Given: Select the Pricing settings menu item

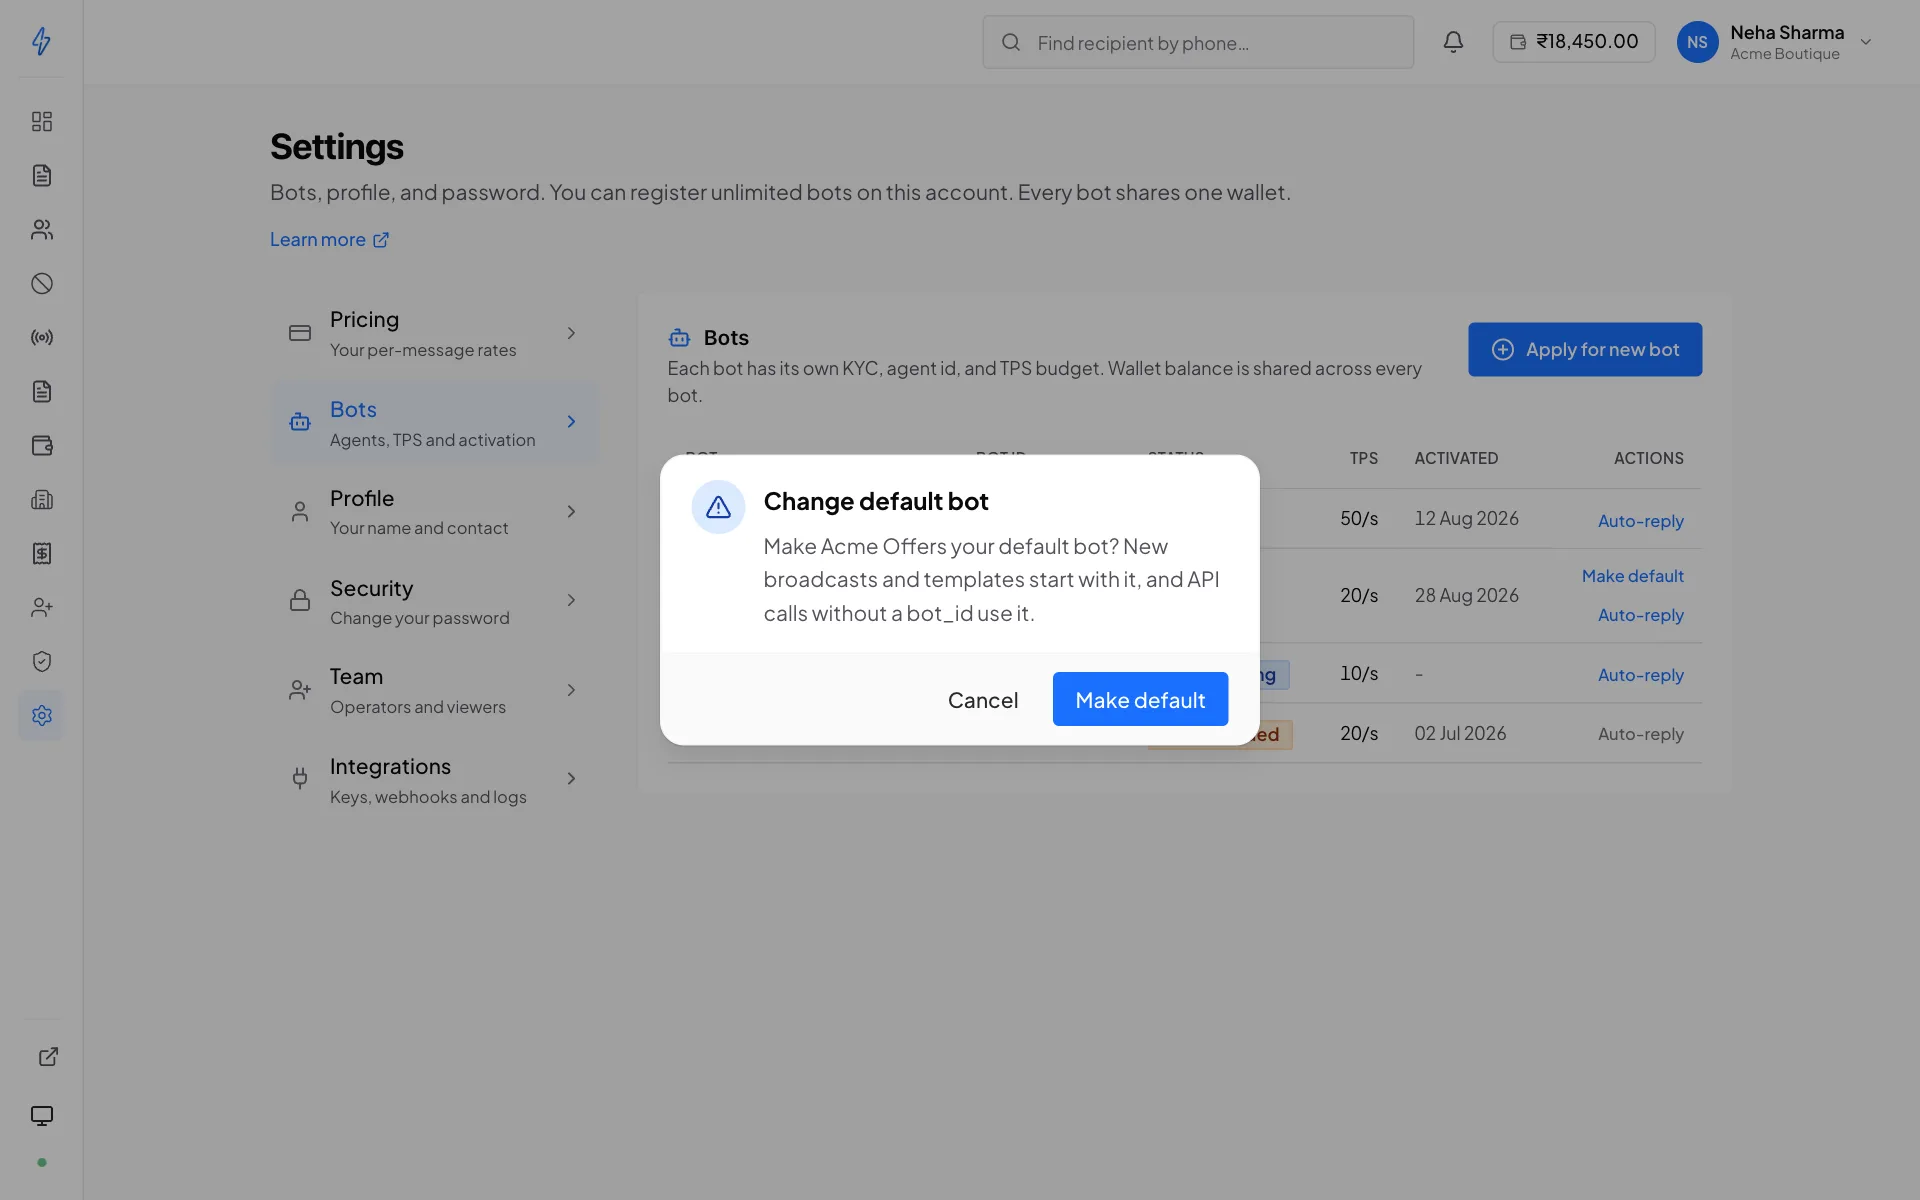Looking at the screenshot, I should tap(435, 333).
